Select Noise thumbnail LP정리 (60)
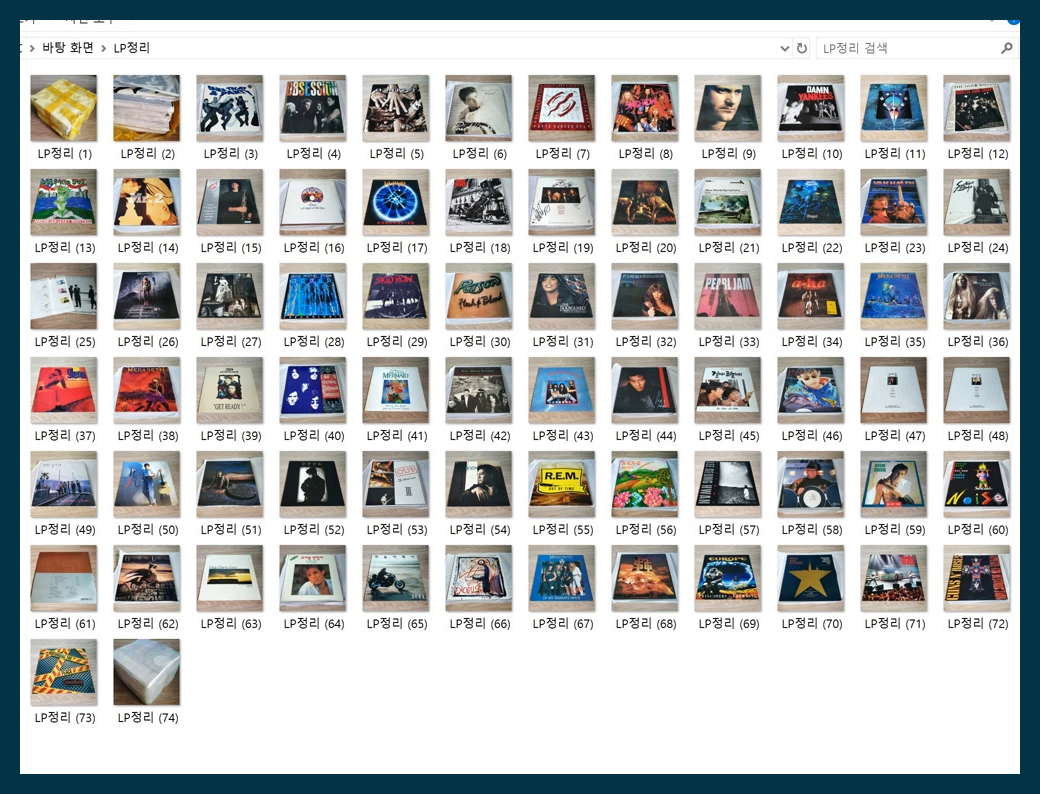1040x794 pixels. pos(976,485)
